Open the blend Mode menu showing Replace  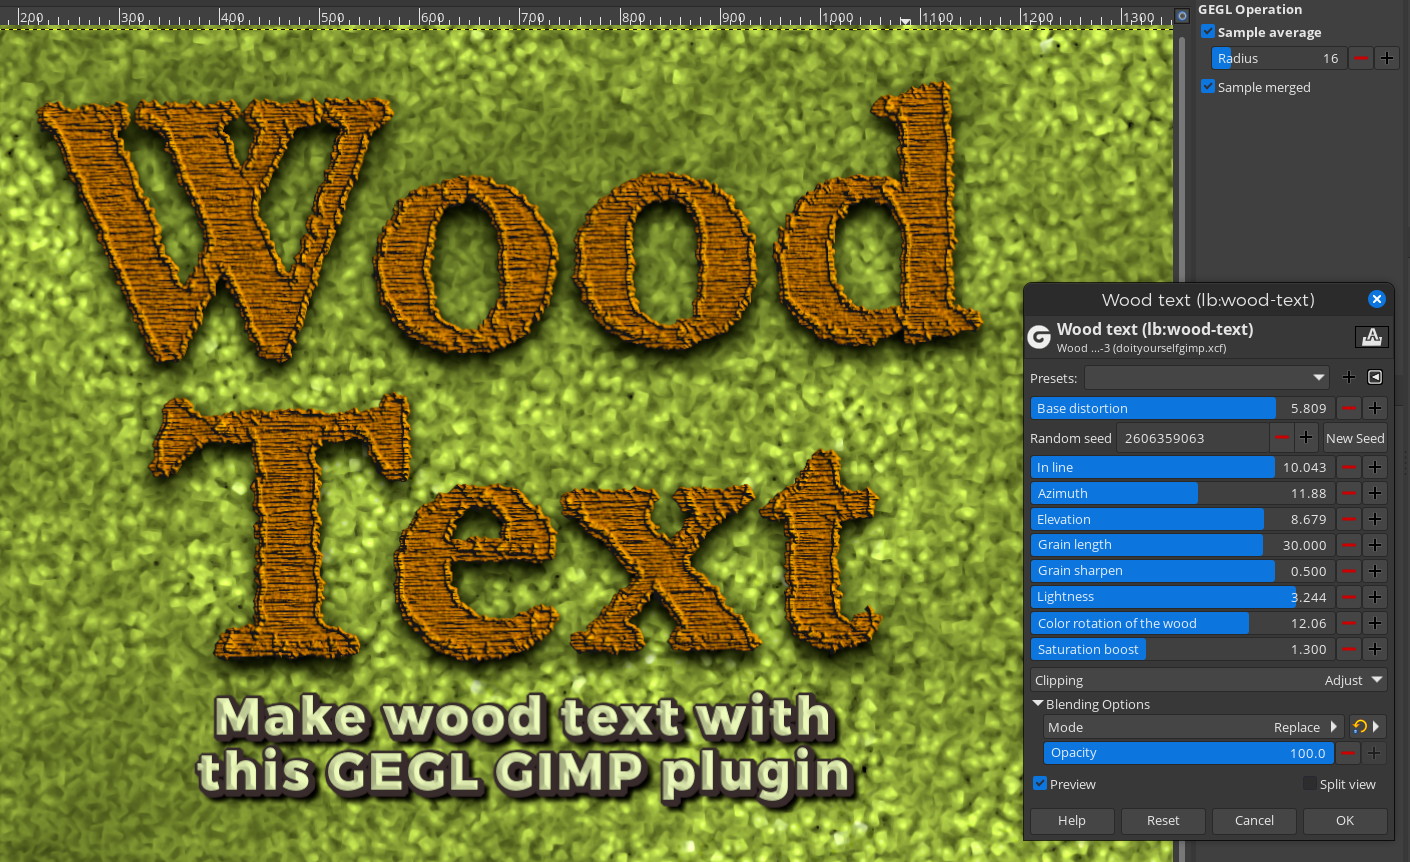1193,727
